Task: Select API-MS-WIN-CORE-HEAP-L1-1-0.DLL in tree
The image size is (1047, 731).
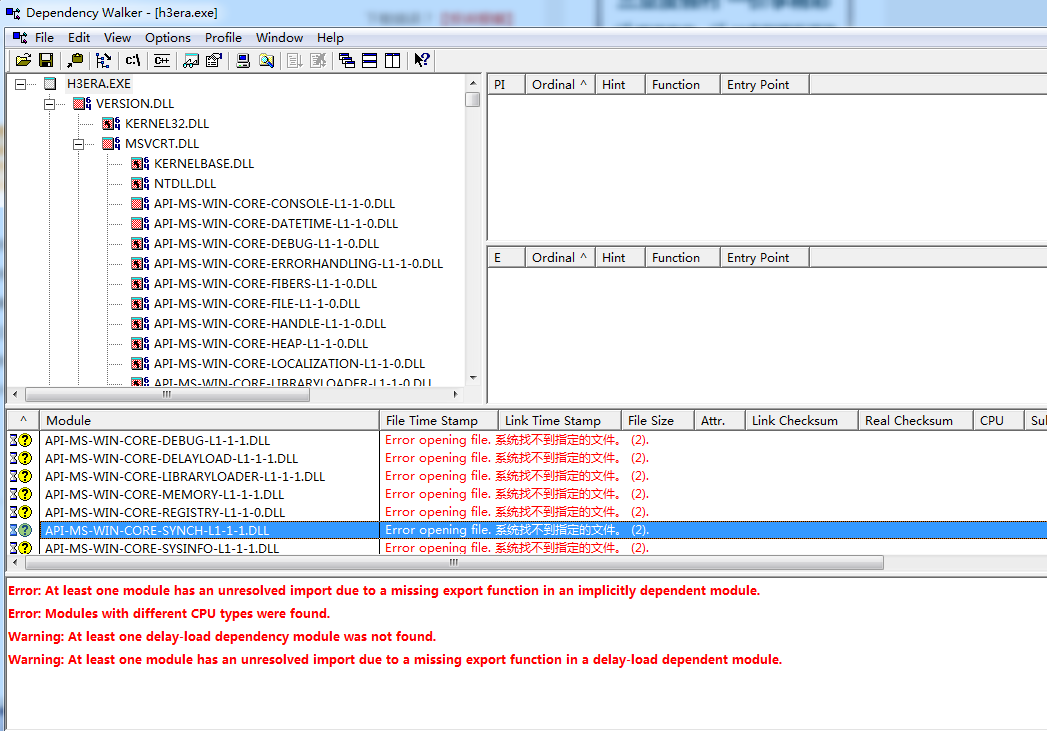Action: click(261, 344)
